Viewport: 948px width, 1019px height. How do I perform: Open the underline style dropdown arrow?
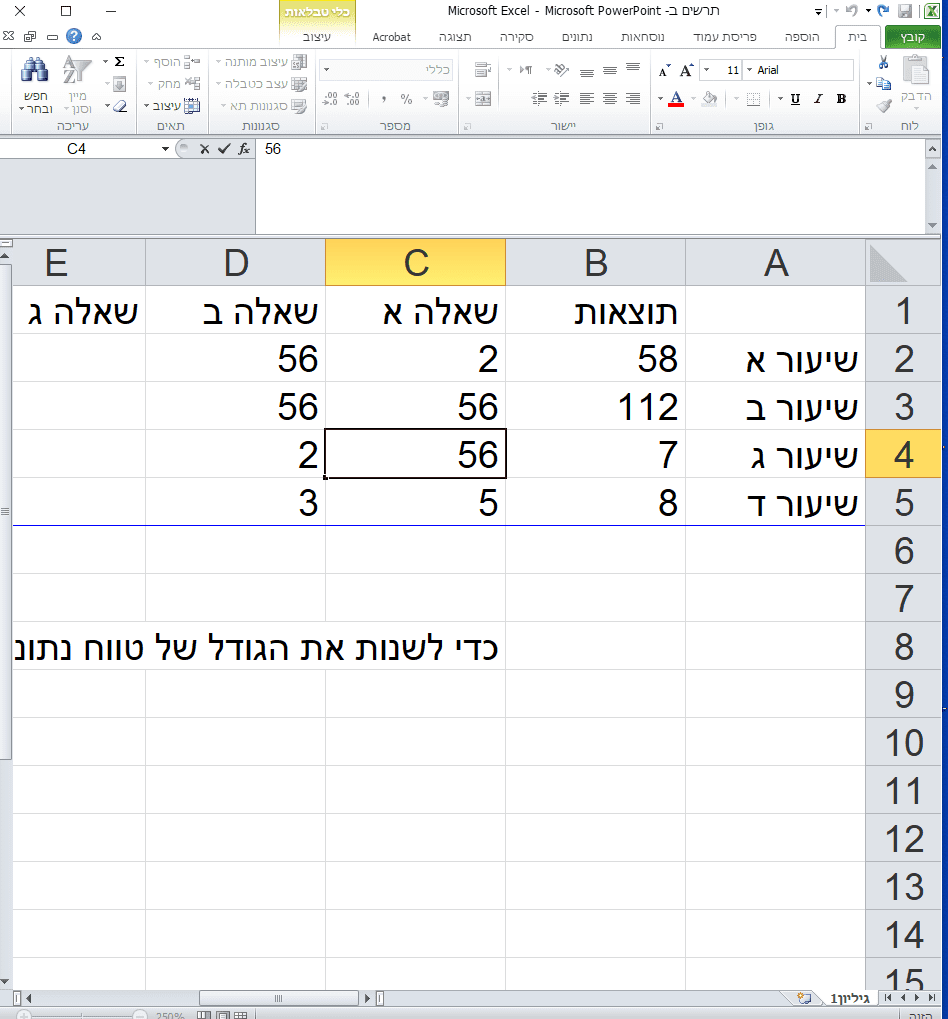coord(780,99)
